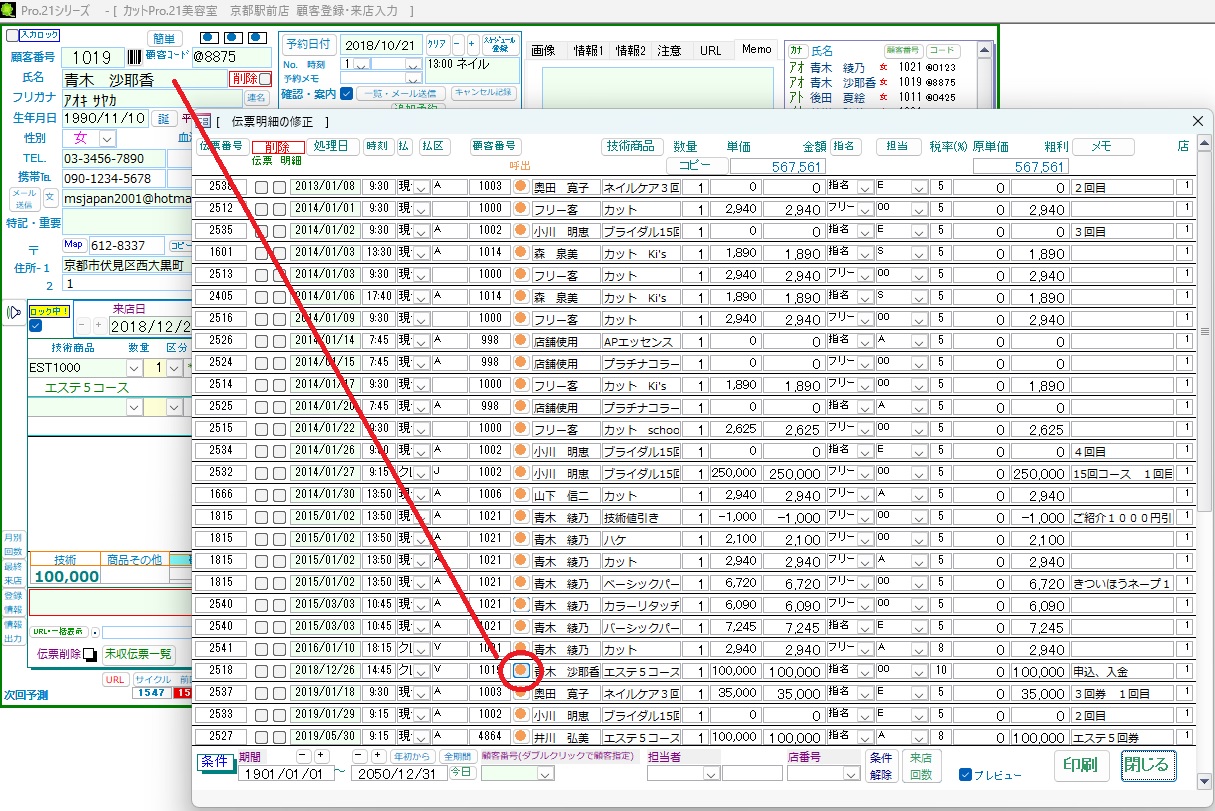Viewport: 1215px width, 811px height.
Task: Switch to the 情報1 tab
Action: pos(588,50)
